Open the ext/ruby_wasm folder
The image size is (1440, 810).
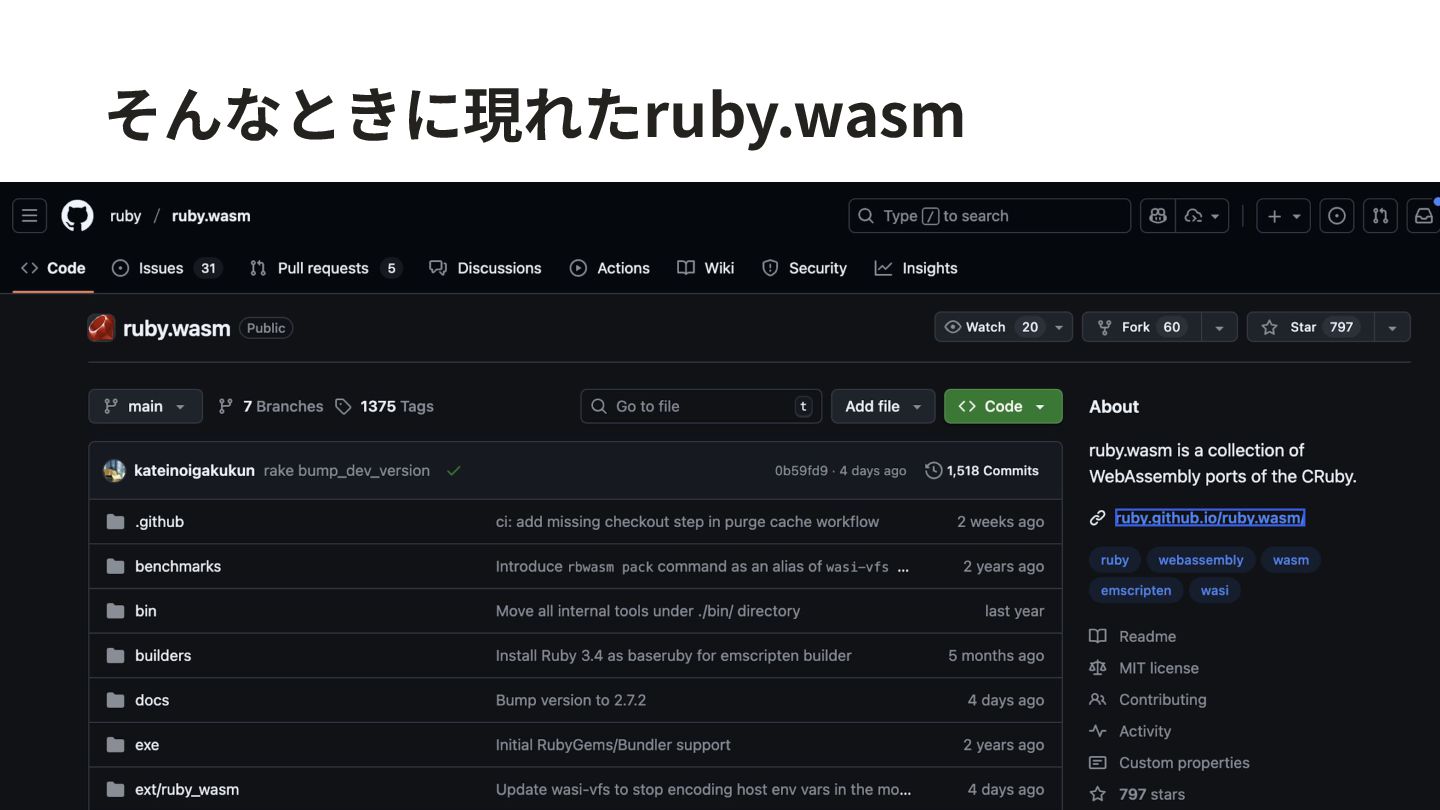click(187, 790)
